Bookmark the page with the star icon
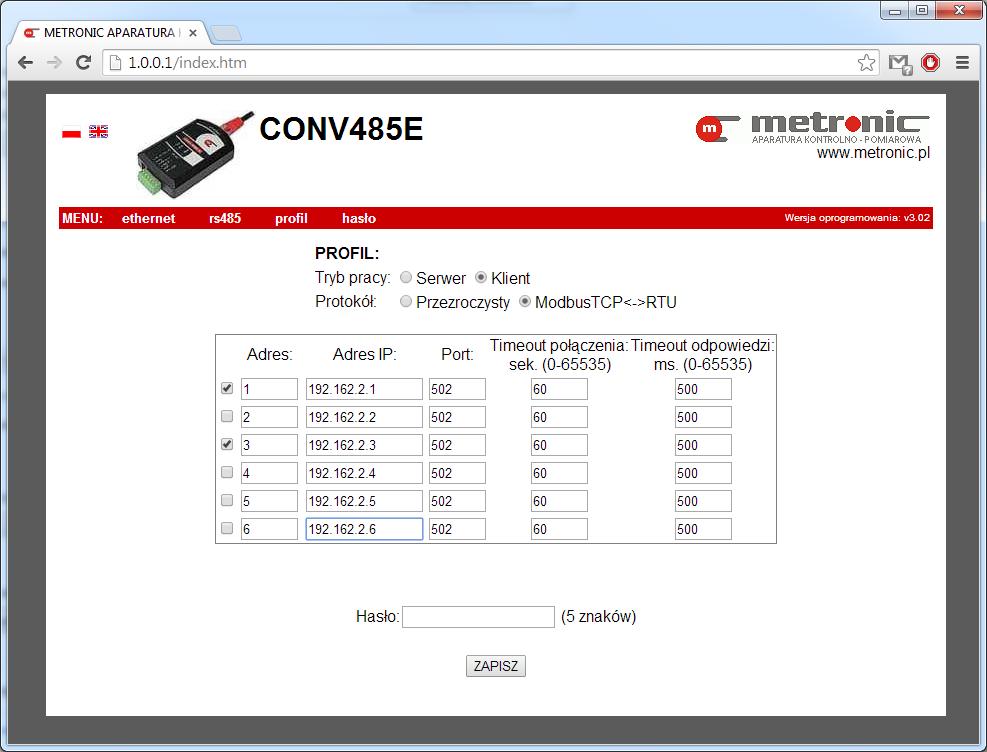This screenshot has width=987, height=752. pos(866,62)
